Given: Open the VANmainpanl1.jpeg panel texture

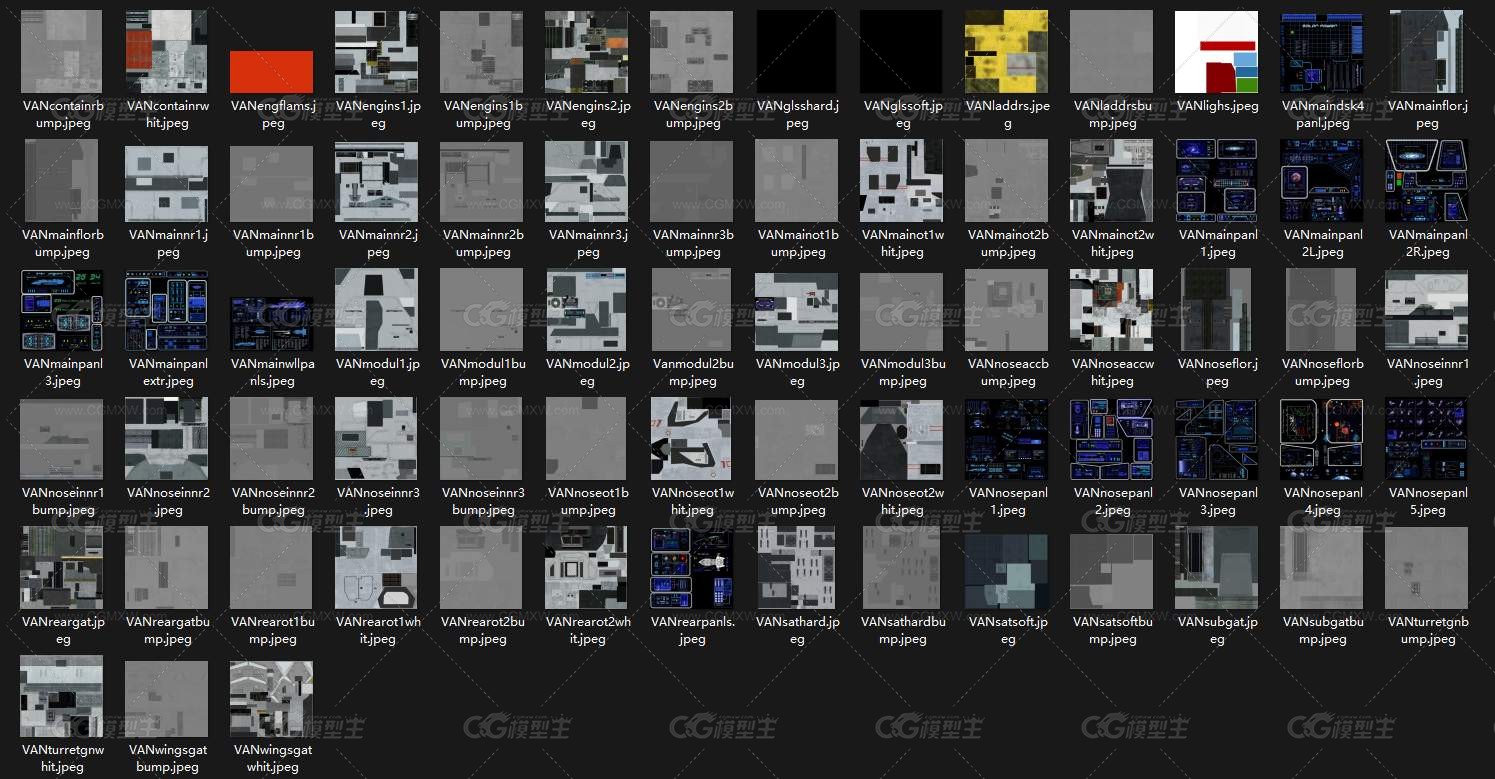Looking at the screenshot, I should (1217, 181).
